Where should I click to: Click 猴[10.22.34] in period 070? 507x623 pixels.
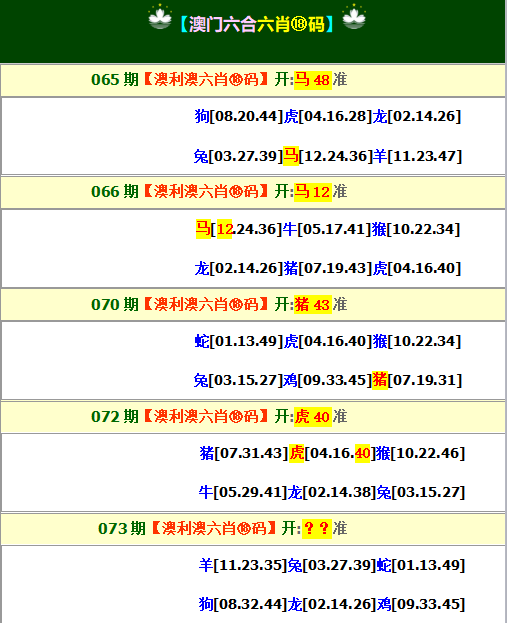pyautogui.click(x=417, y=341)
